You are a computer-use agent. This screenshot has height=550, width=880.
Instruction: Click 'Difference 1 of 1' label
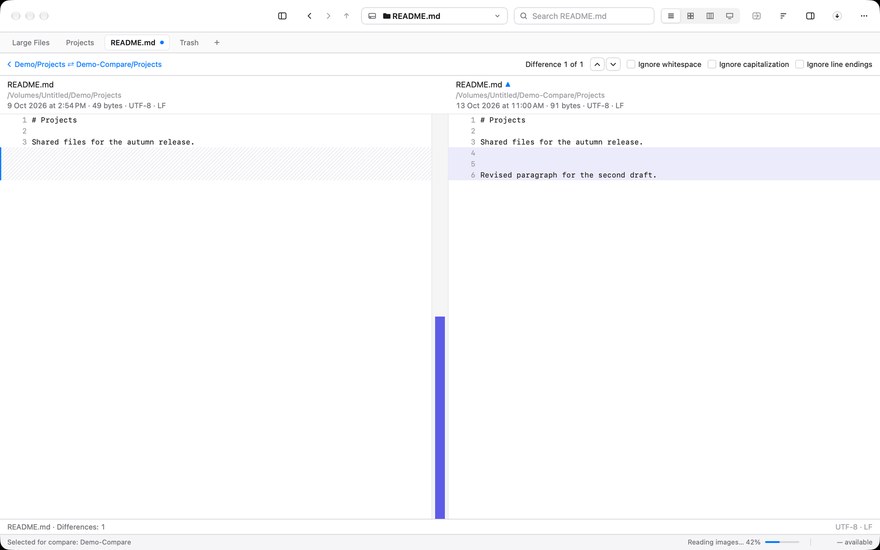click(x=554, y=65)
